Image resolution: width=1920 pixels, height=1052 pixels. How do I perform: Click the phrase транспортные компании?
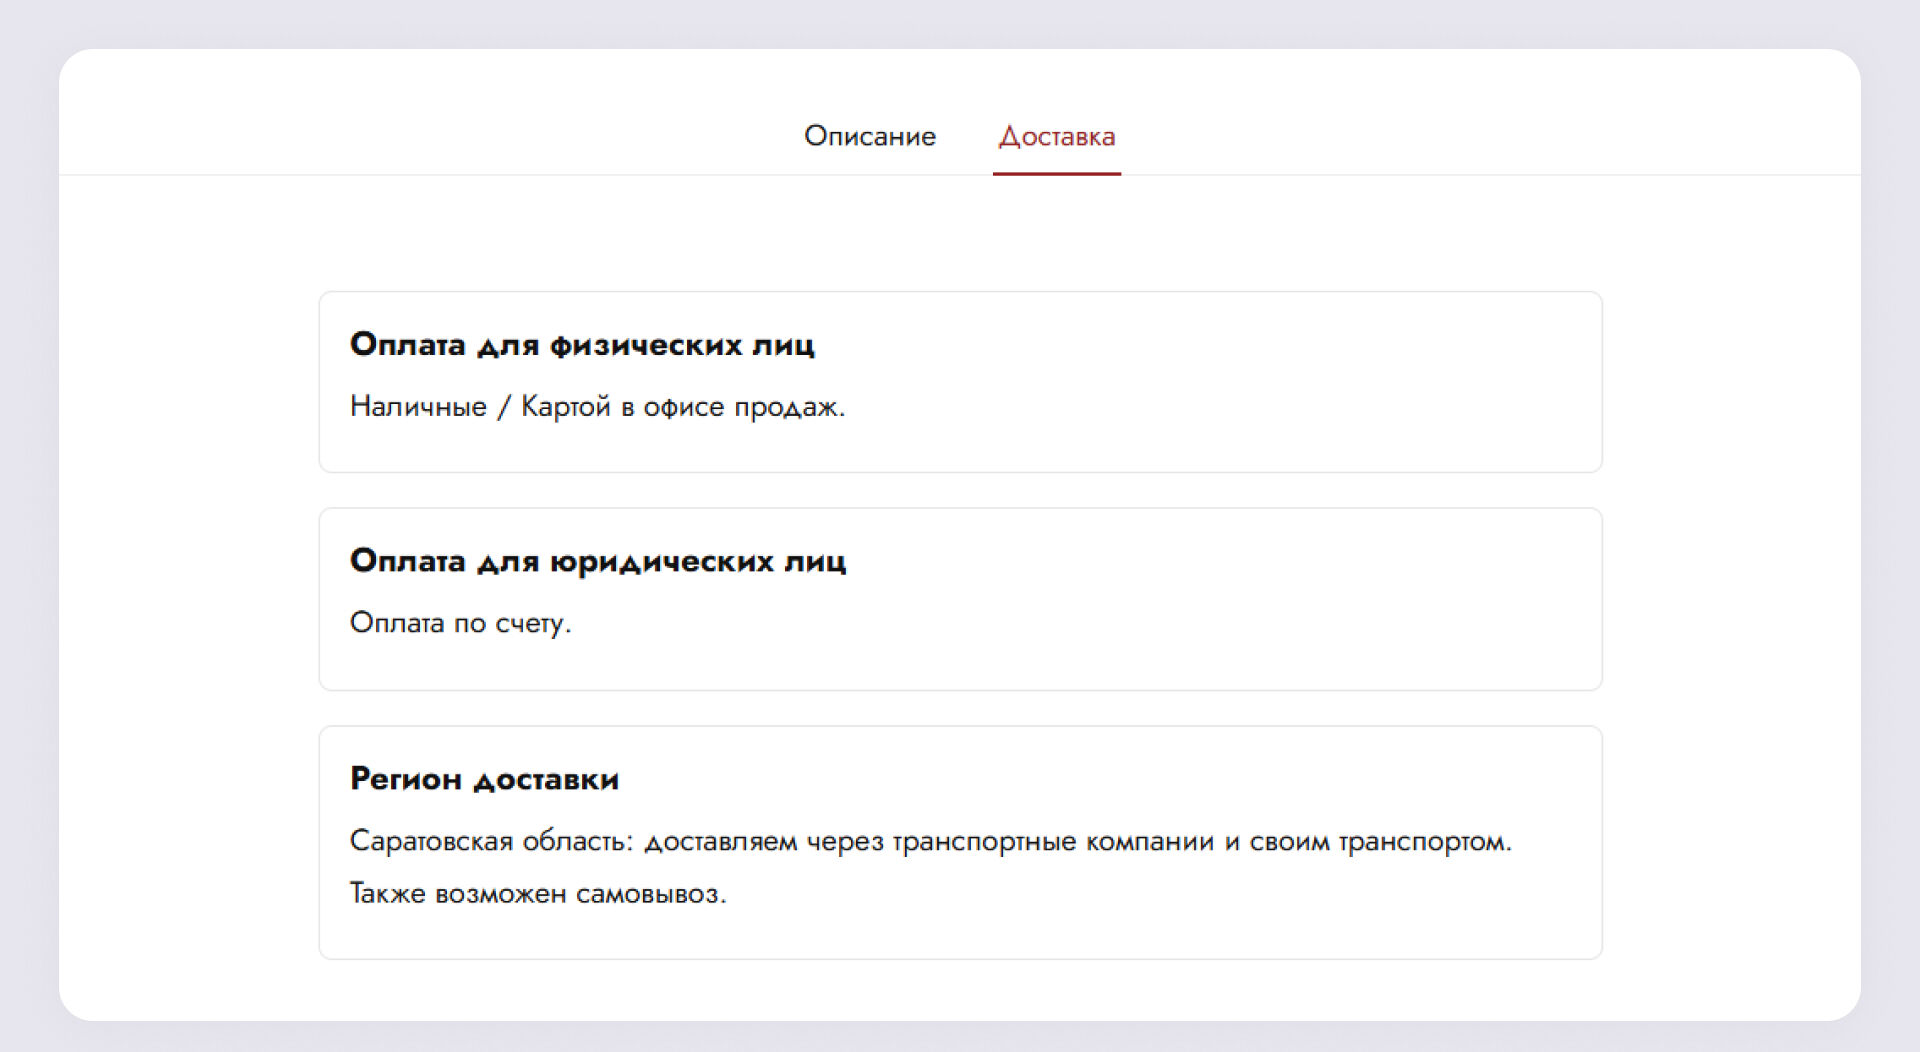tap(1052, 842)
